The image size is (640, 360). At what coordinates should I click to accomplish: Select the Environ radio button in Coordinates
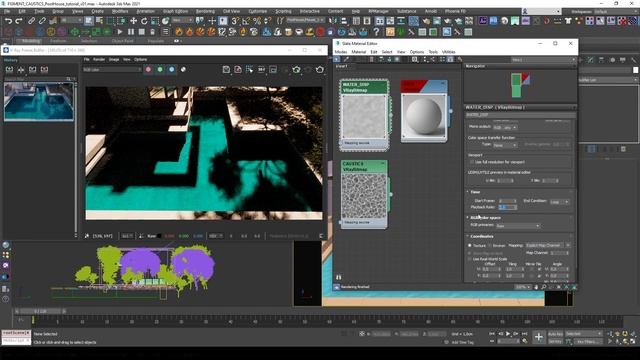click(x=490, y=245)
